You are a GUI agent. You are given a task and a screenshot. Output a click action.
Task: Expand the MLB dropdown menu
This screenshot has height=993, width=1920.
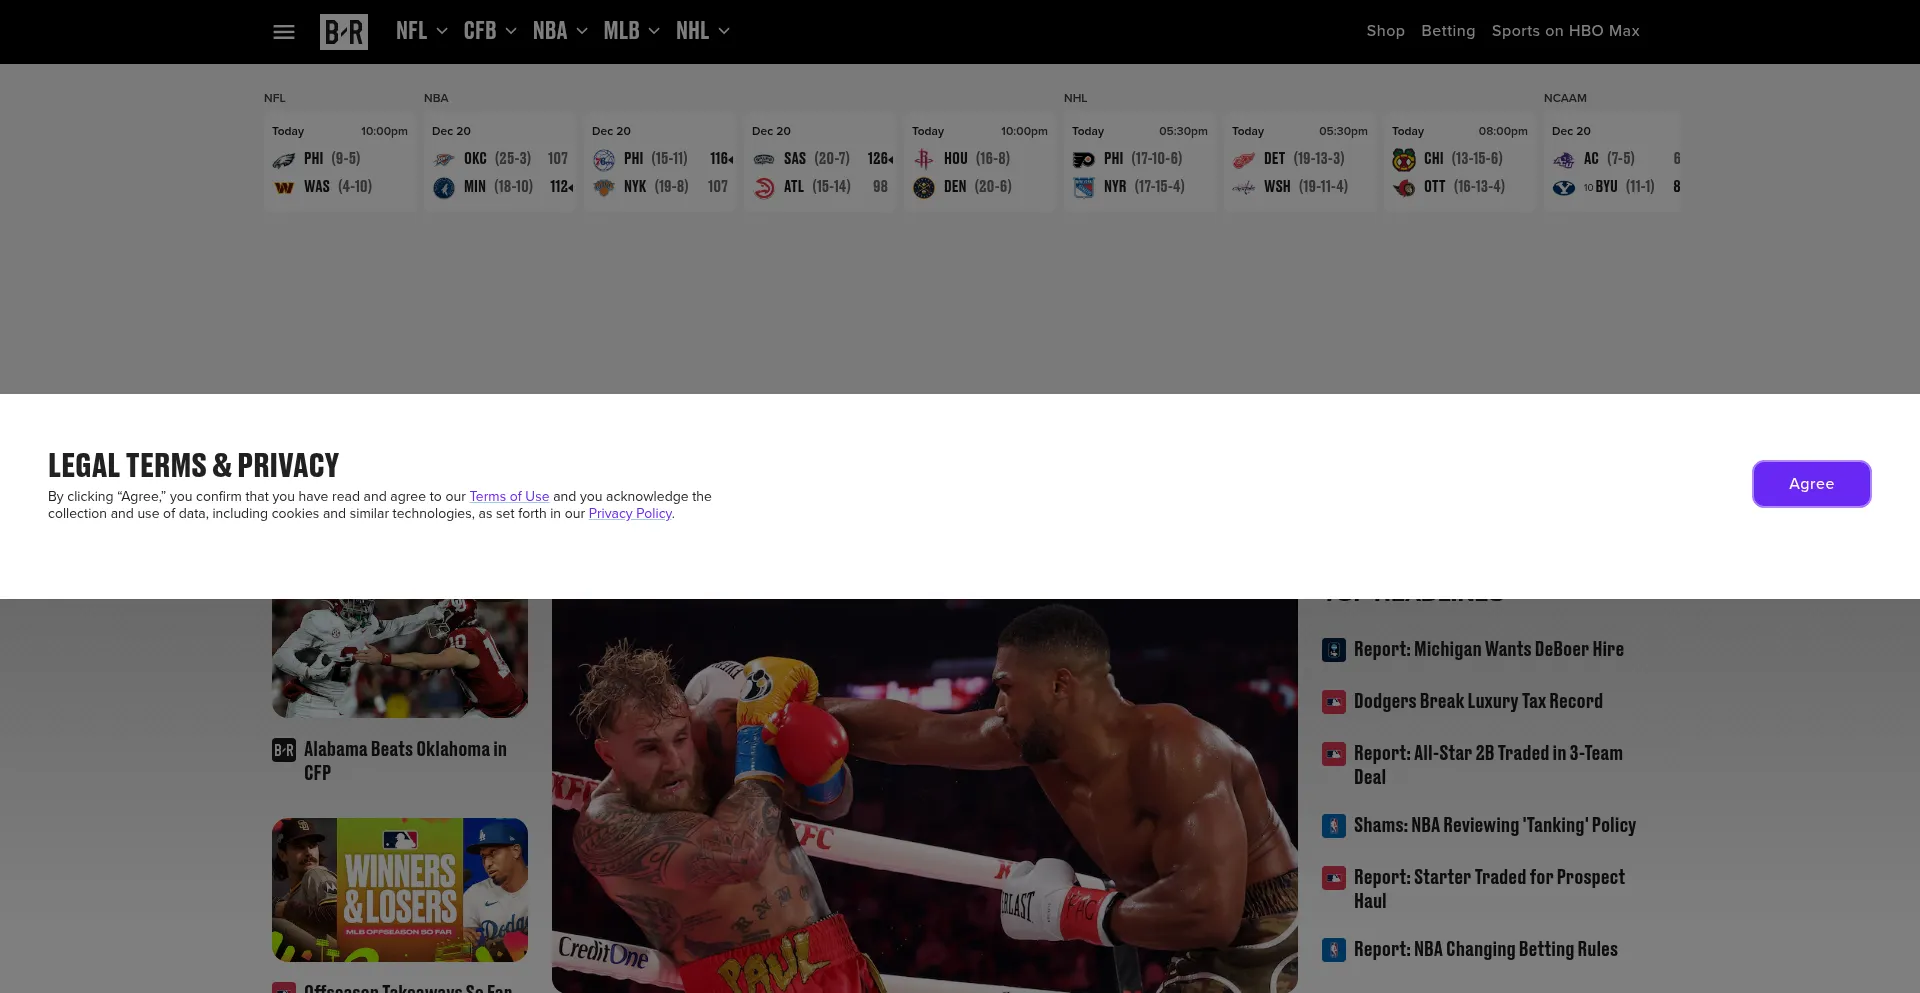[x=630, y=31]
